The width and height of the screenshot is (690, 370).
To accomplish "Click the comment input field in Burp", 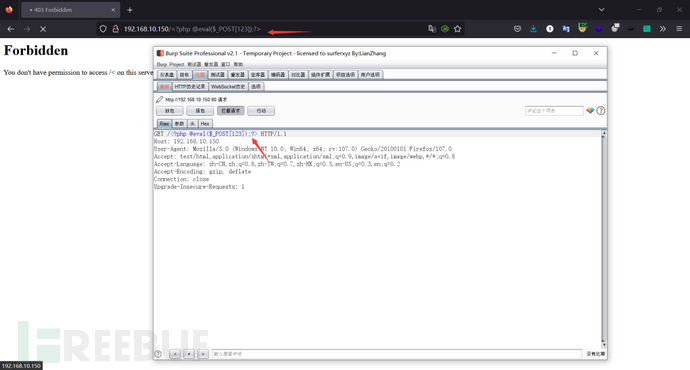I will pyautogui.click(x=554, y=111).
